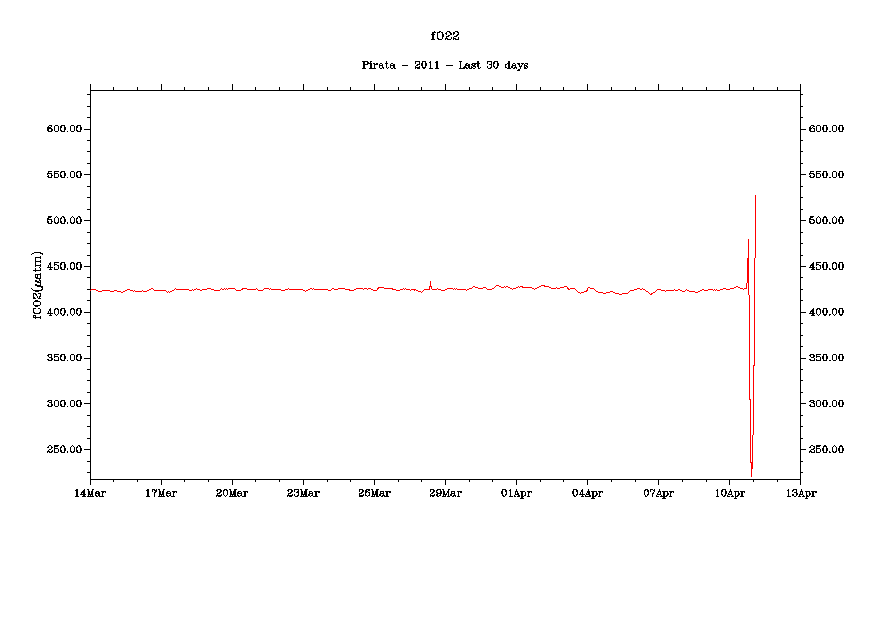Click the highest peak of the red line

755,197
